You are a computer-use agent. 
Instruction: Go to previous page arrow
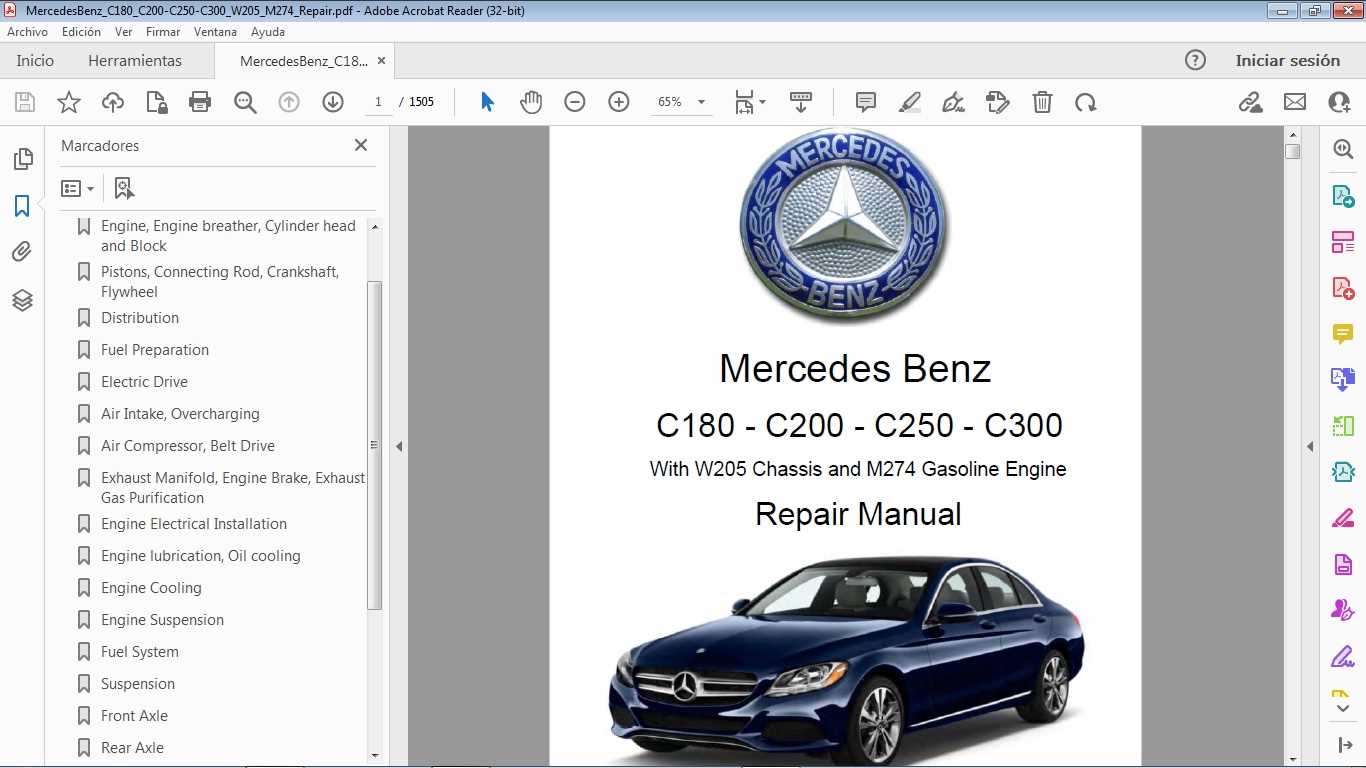[289, 102]
